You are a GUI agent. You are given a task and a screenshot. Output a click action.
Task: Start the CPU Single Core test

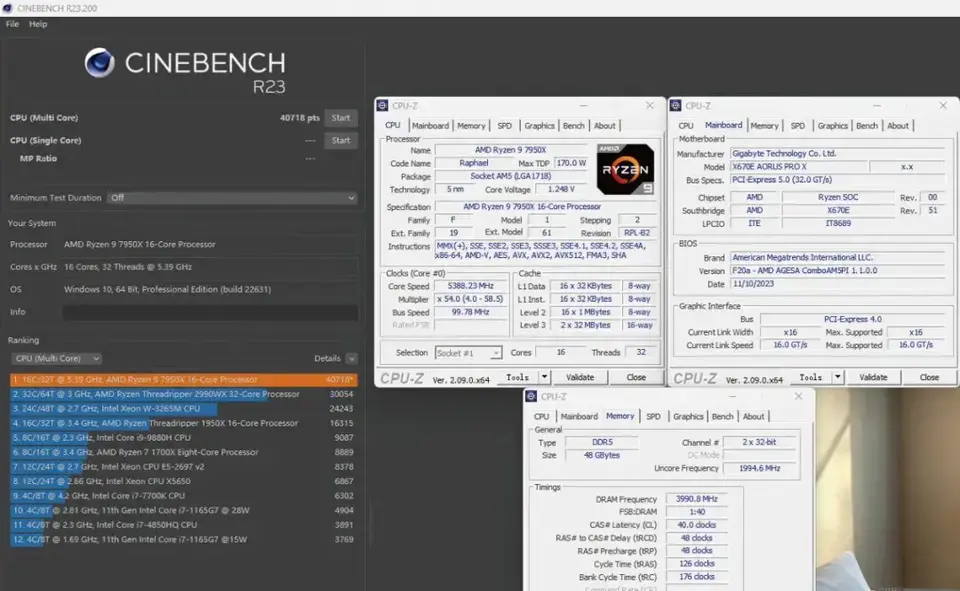tap(341, 140)
